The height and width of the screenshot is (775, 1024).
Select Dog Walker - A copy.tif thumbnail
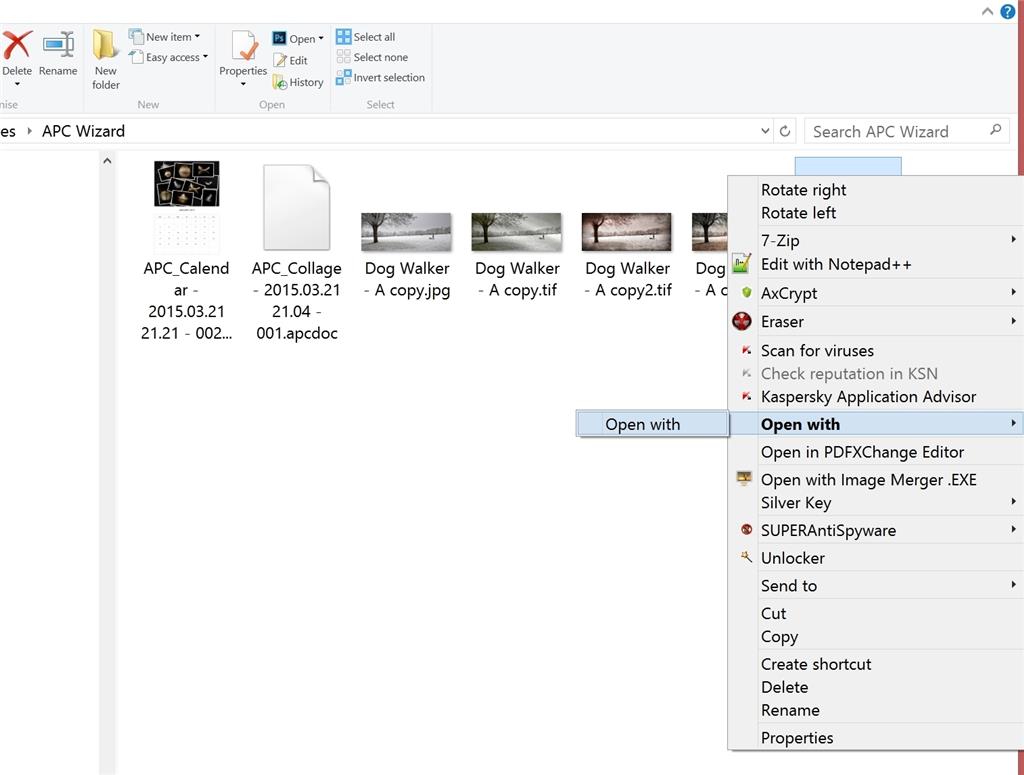pos(516,232)
